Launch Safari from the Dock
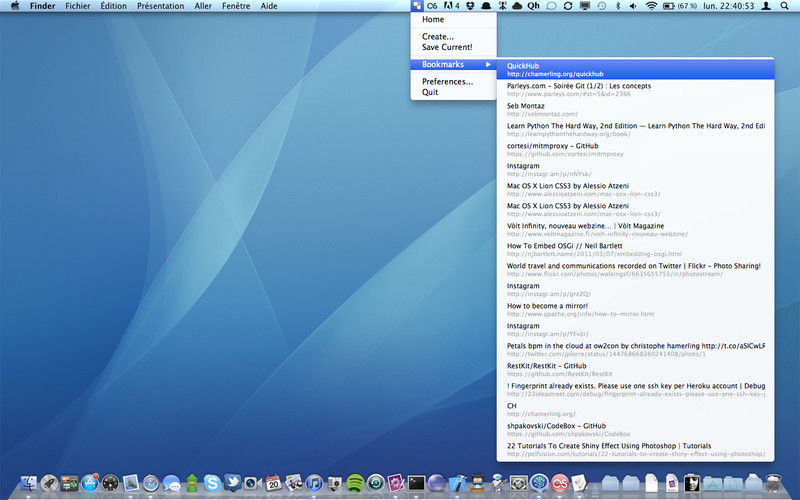800x500 pixels. click(151, 483)
